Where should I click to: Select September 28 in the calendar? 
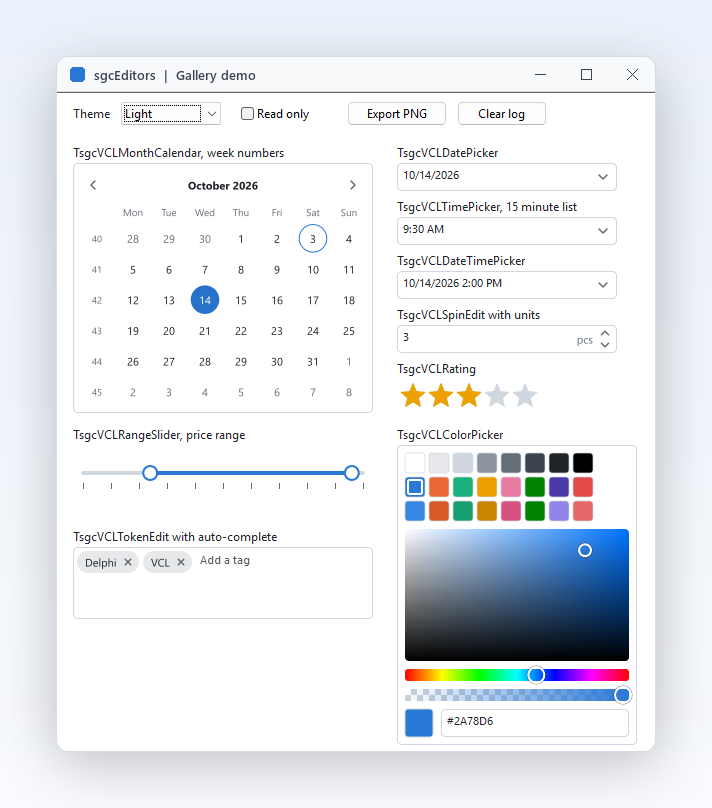[x=133, y=239]
